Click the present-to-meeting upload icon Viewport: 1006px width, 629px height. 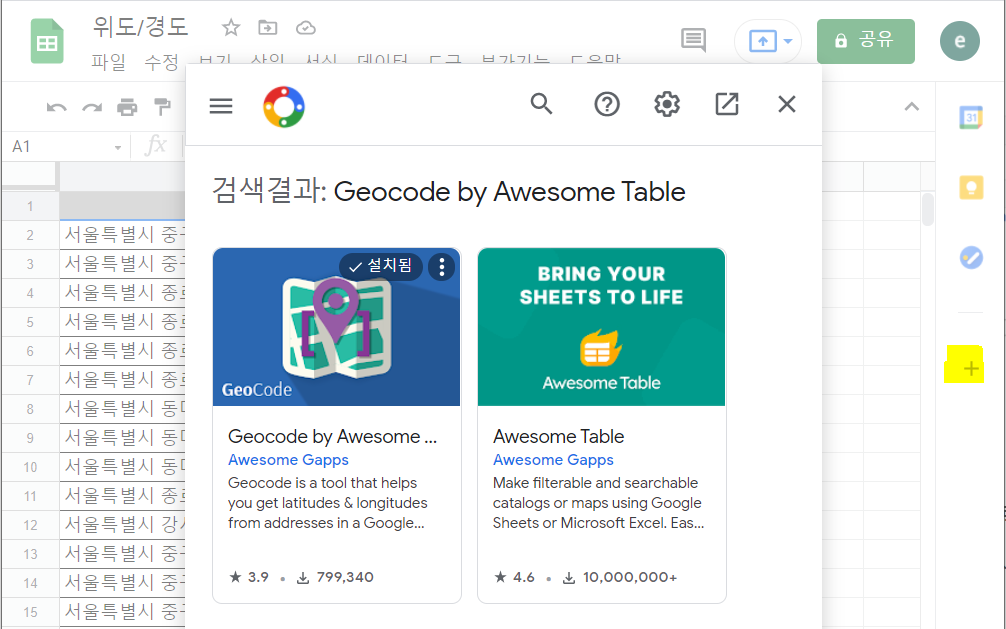763,42
